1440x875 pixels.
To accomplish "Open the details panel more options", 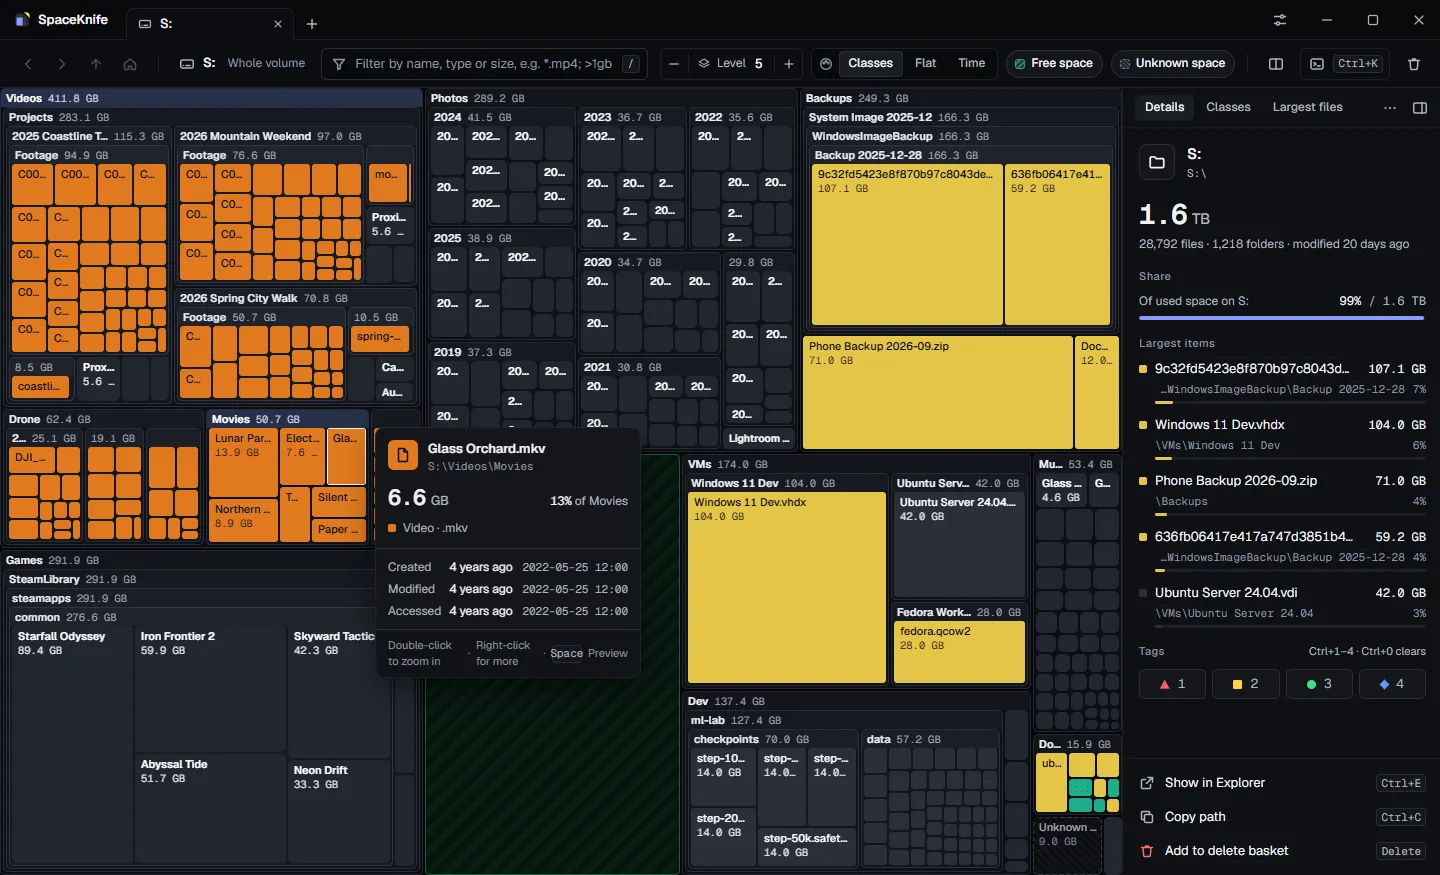I will [1390, 108].
